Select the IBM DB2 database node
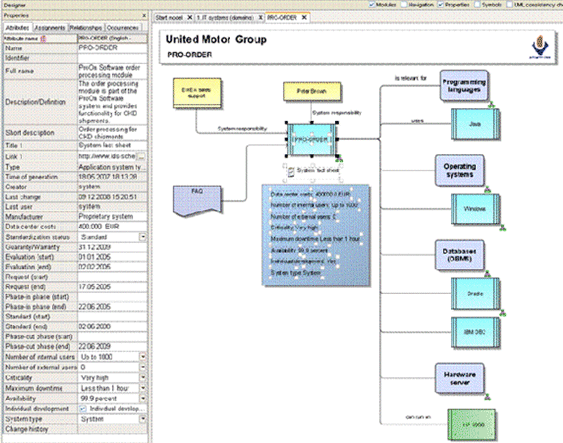The width and height of the screenshot is (563, 443). coord(475,332)
